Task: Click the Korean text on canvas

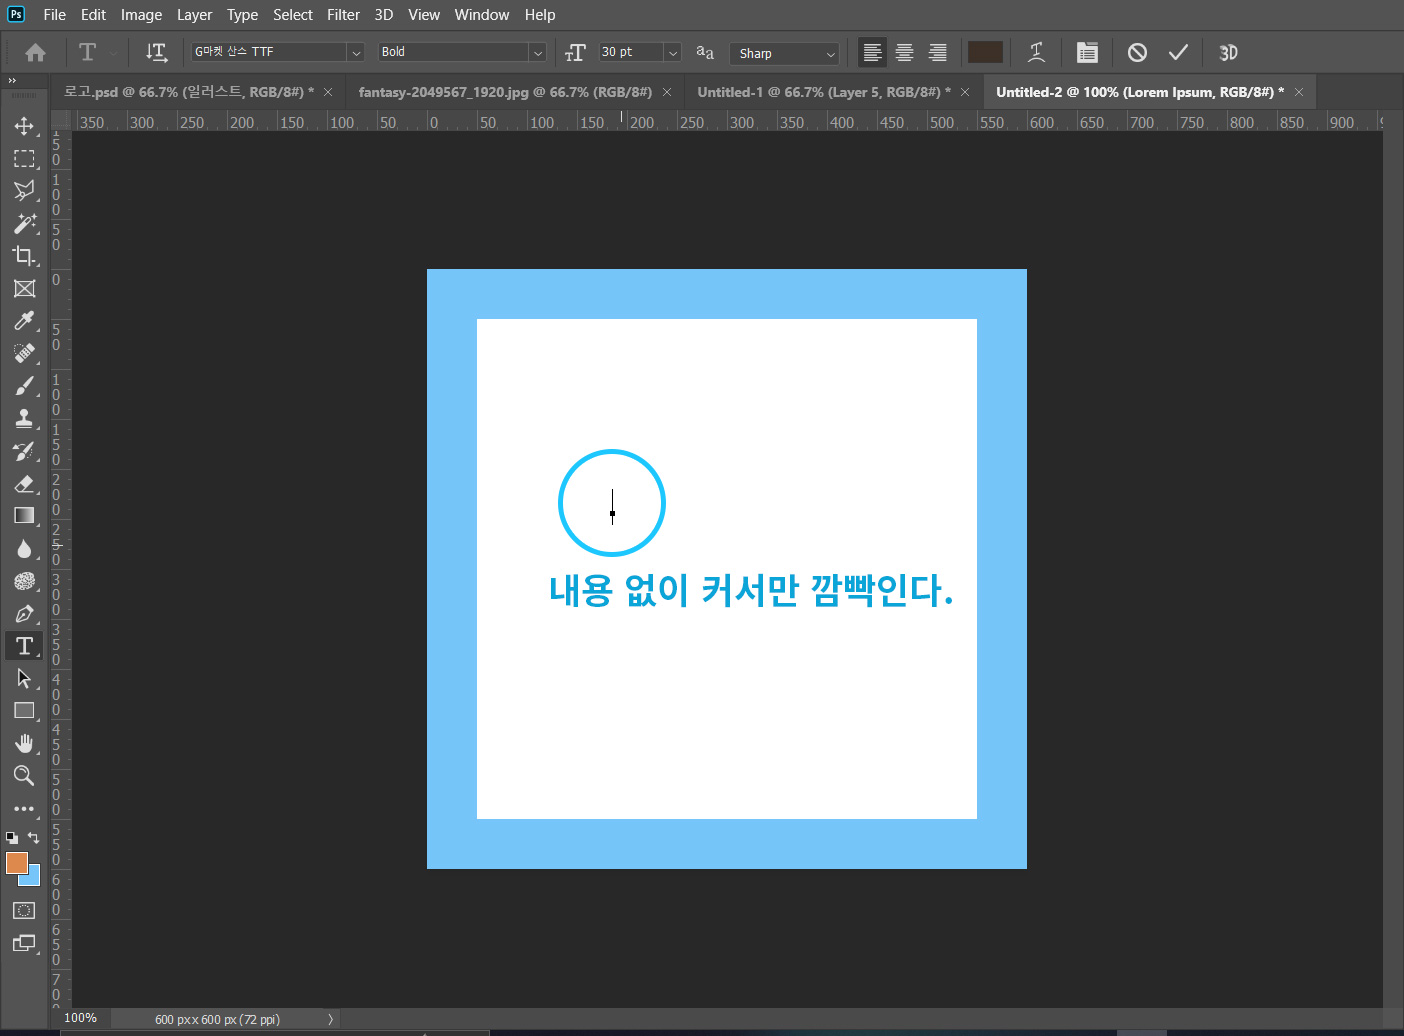Action: (751, 590)
